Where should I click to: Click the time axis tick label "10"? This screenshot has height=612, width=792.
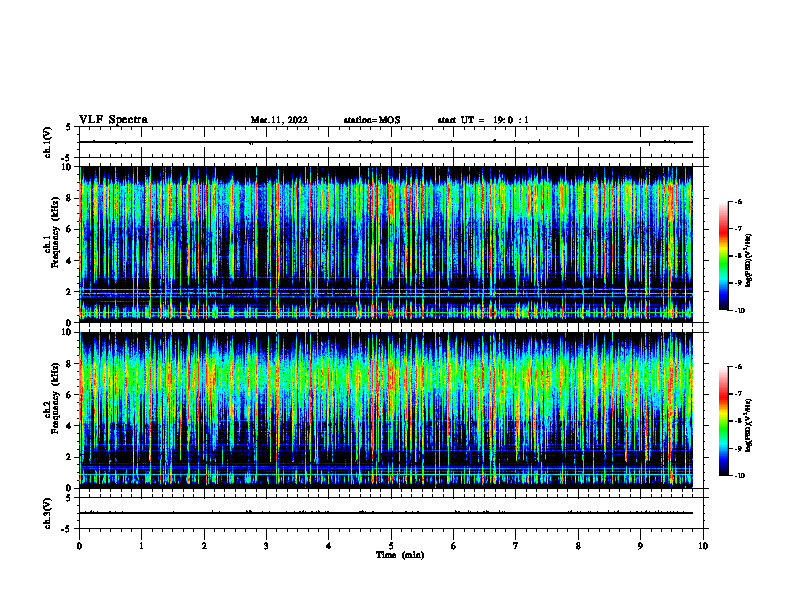[703, 546]
